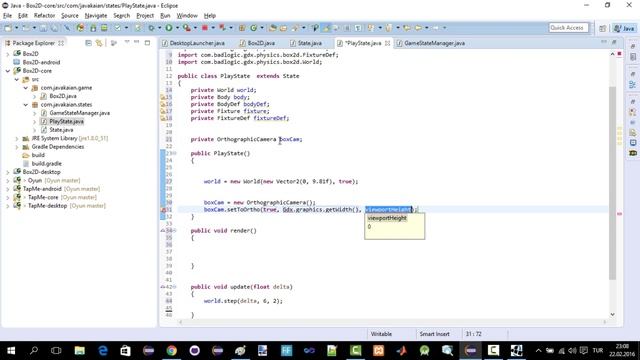Select GameStateManager.java in Package Explorer
The width and height of the screenshot is (640, 360).
[79, 113]
